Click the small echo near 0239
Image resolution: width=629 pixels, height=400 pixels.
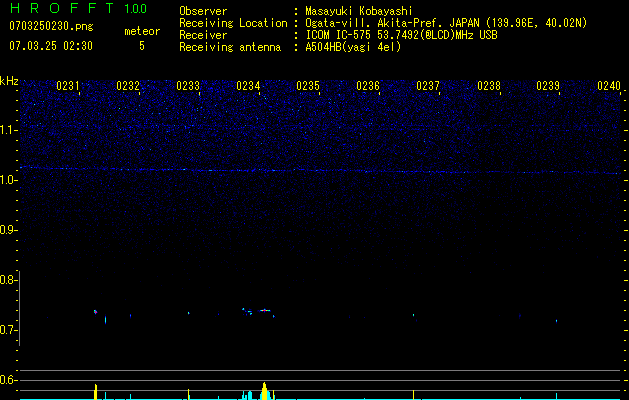coord(556,321)
